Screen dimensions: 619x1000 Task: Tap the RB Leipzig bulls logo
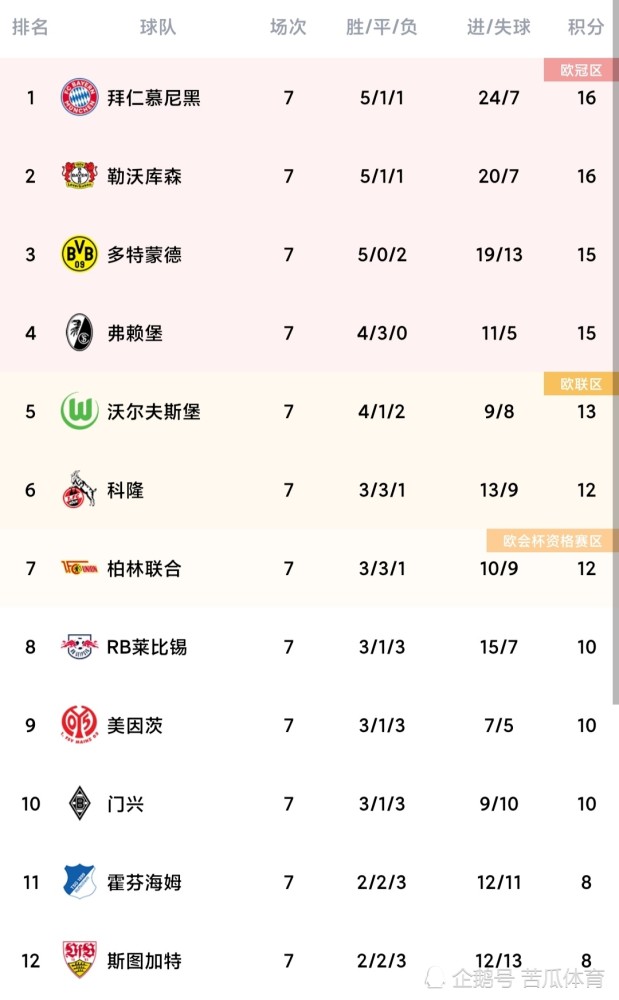pos(79,646)
